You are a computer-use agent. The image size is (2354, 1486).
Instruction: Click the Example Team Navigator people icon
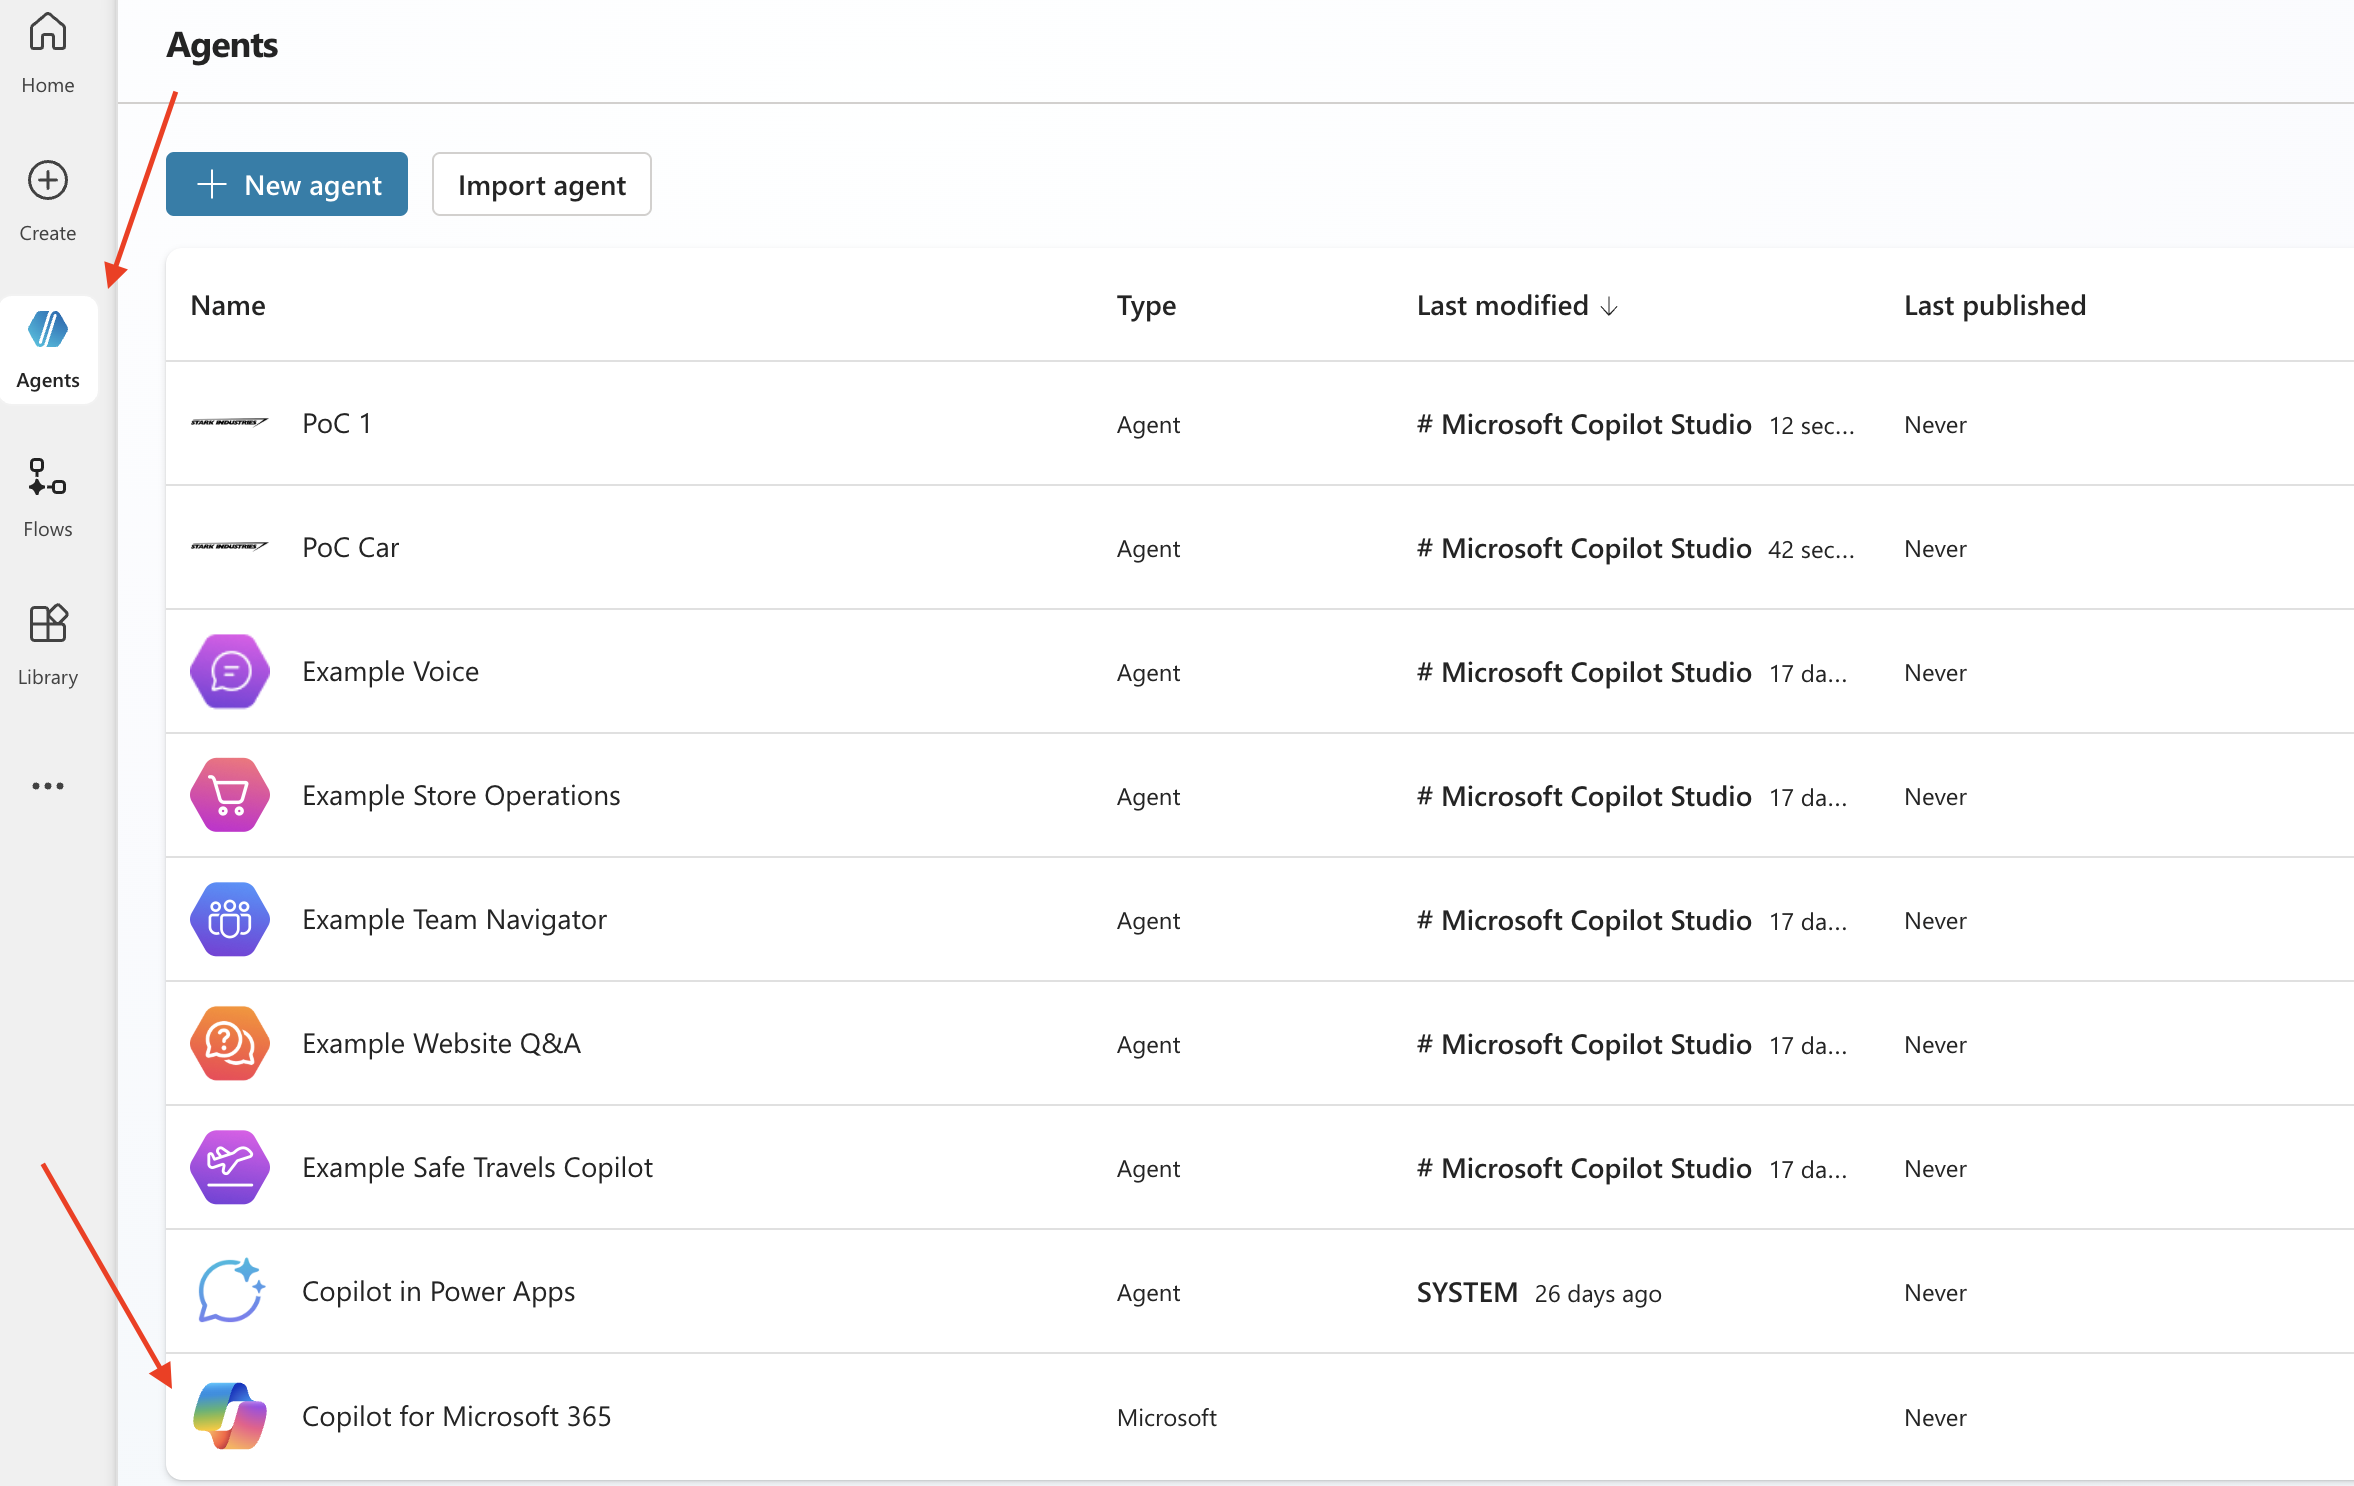coord(230,919)
